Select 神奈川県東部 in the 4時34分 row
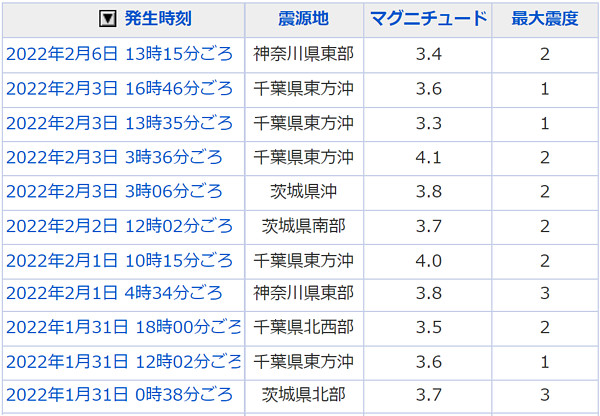 click(303, 293)
